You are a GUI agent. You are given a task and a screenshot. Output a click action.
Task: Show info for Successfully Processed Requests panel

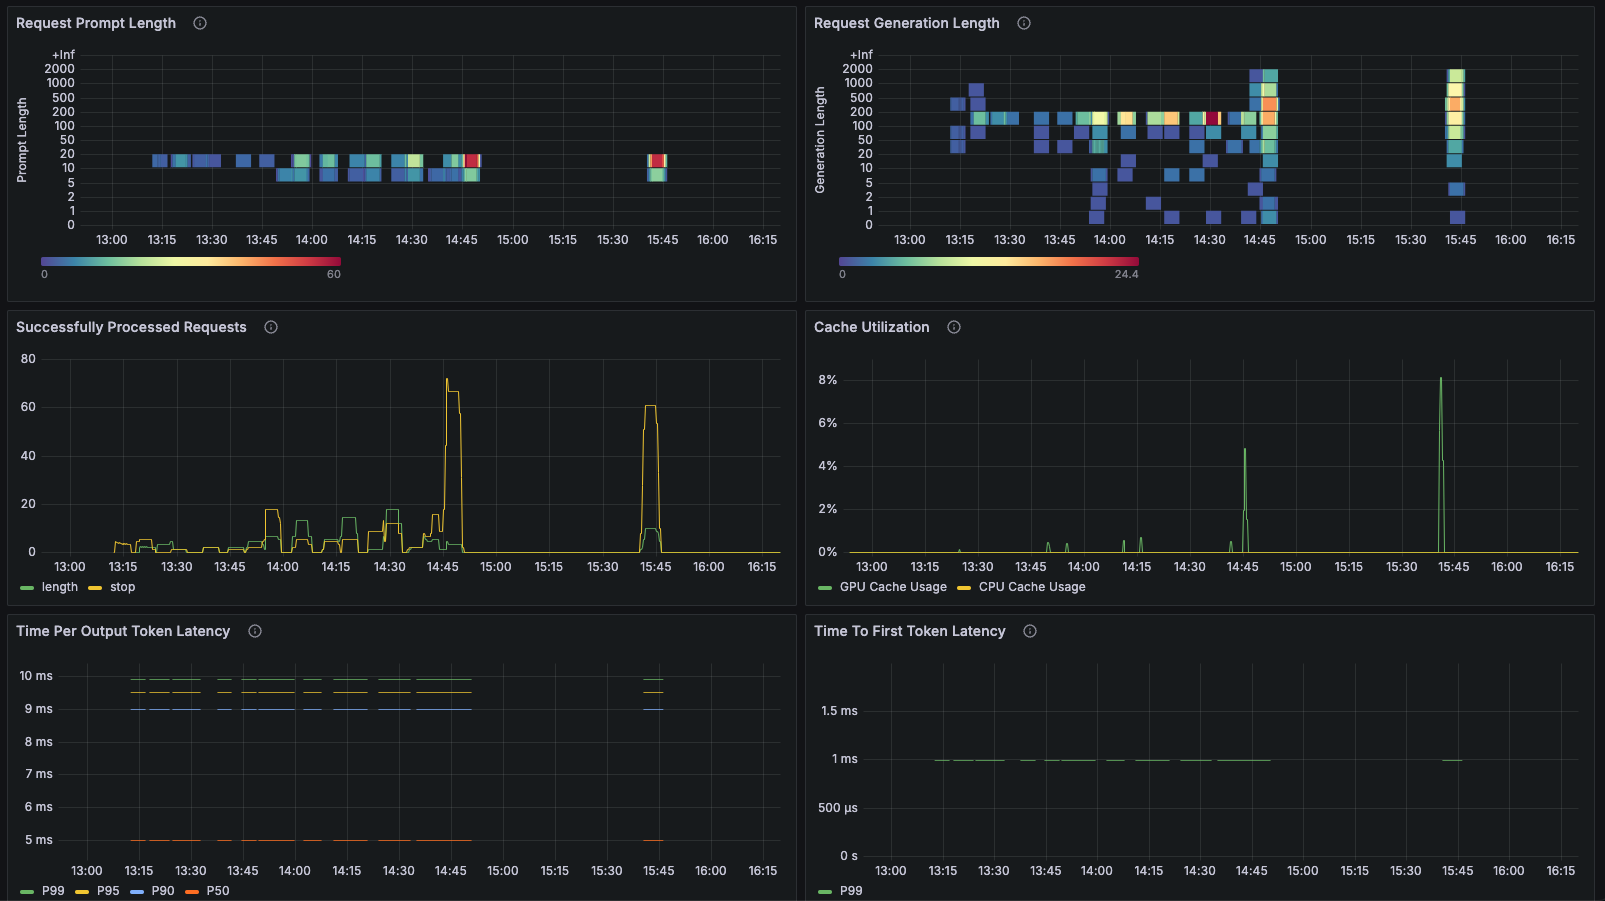271,327
